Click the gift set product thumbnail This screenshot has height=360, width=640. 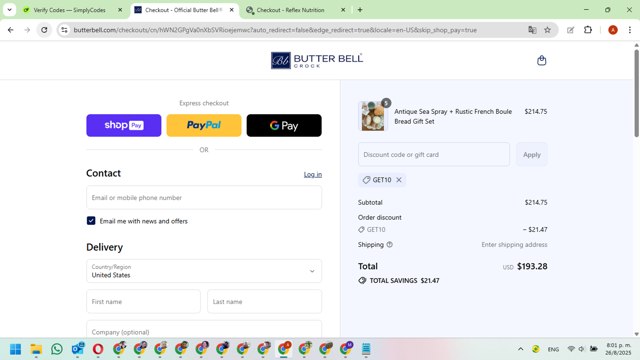[373, 116]
